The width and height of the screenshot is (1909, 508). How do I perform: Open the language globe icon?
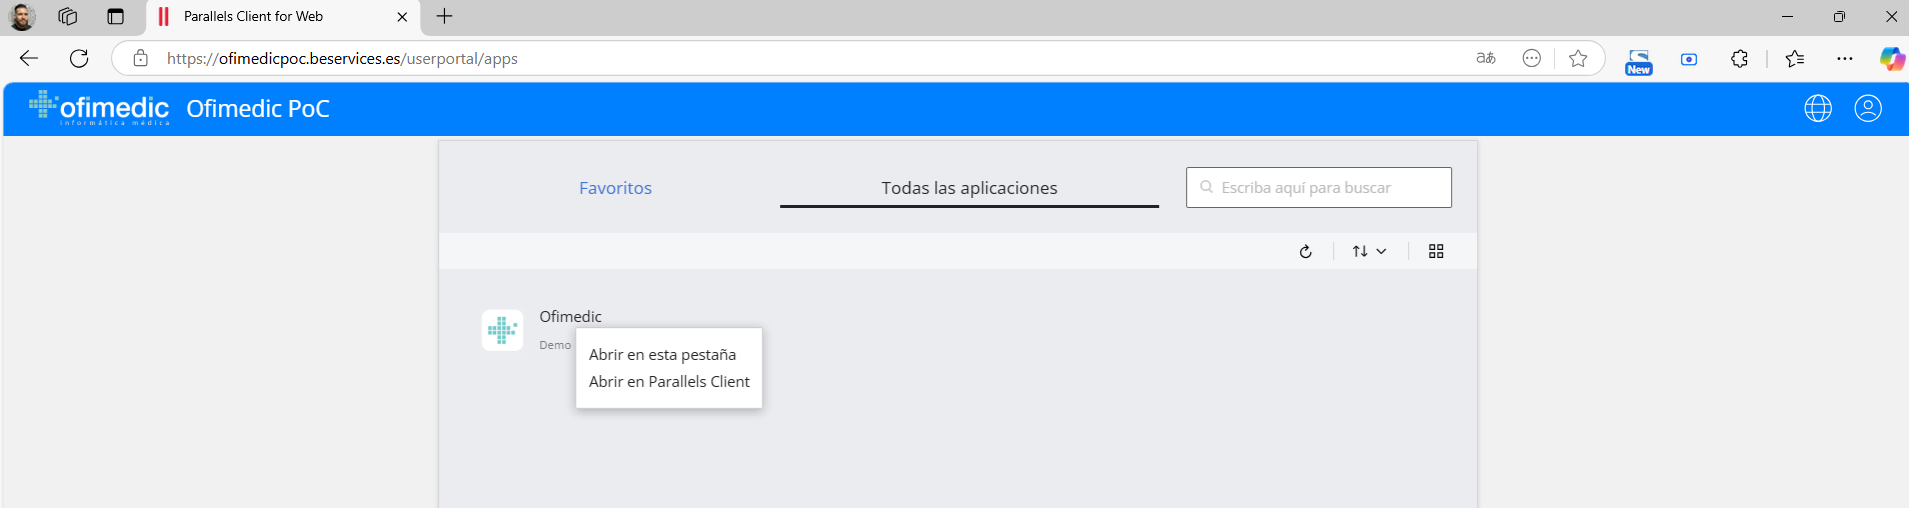pos(1817,108)
